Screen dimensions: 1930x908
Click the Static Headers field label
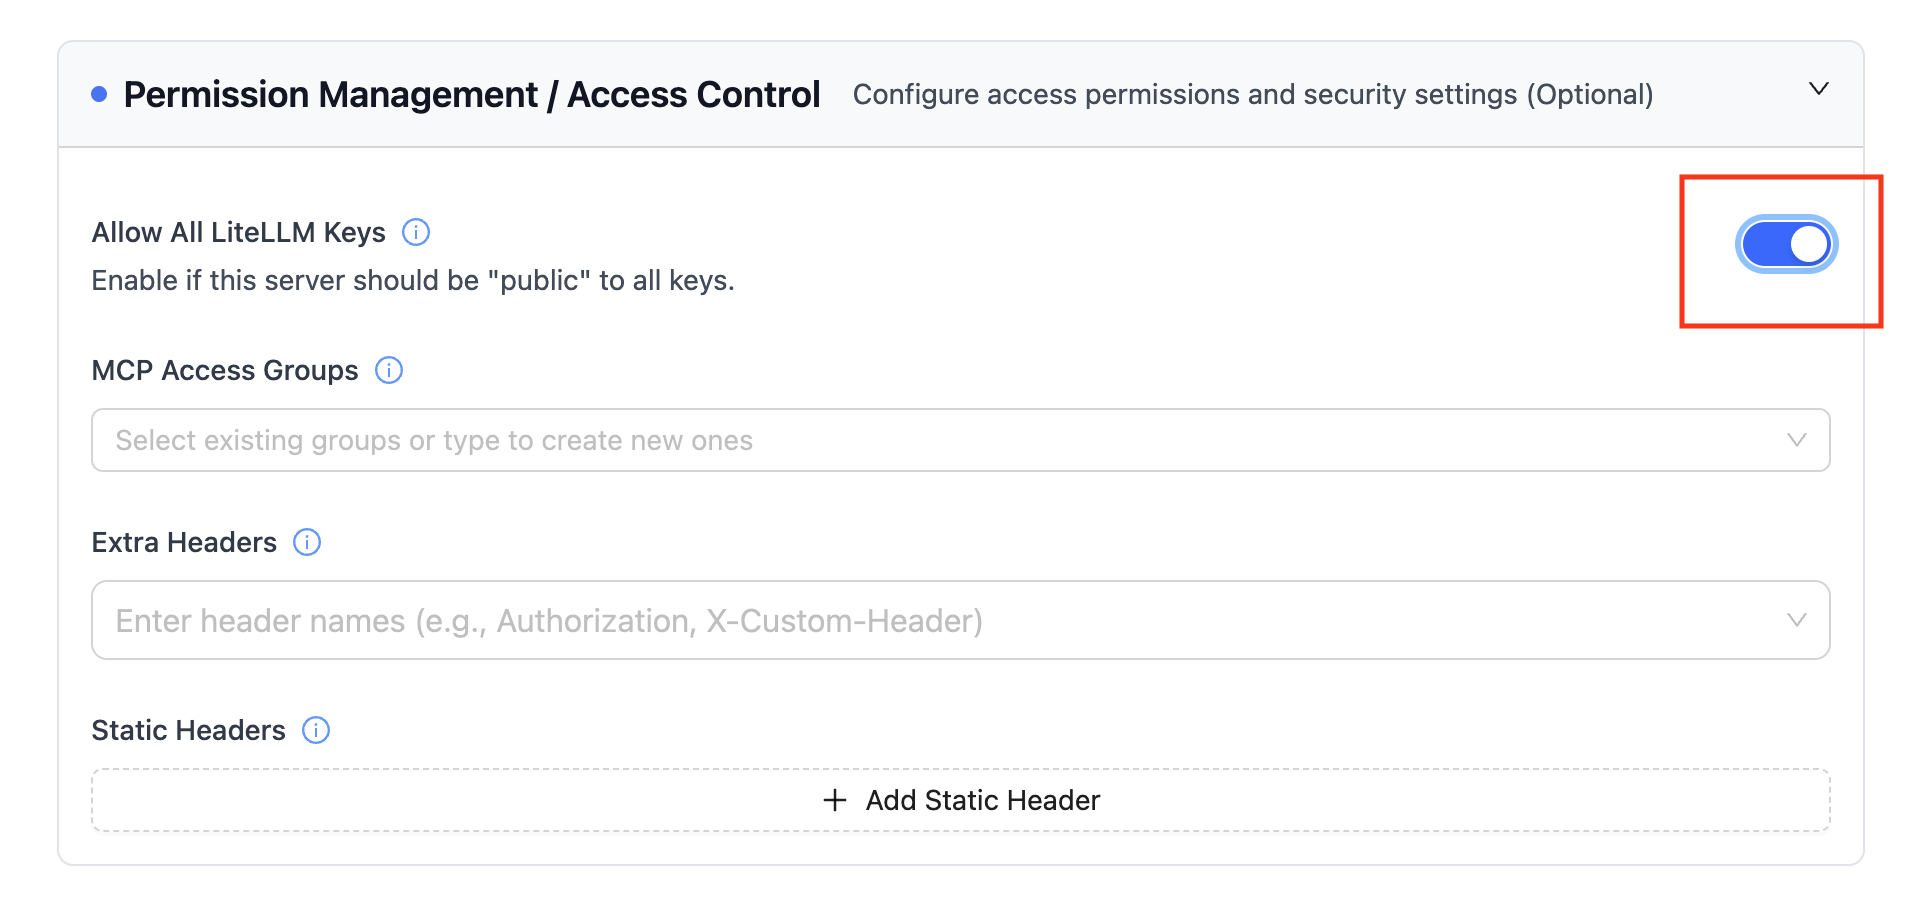click(189, 730)
